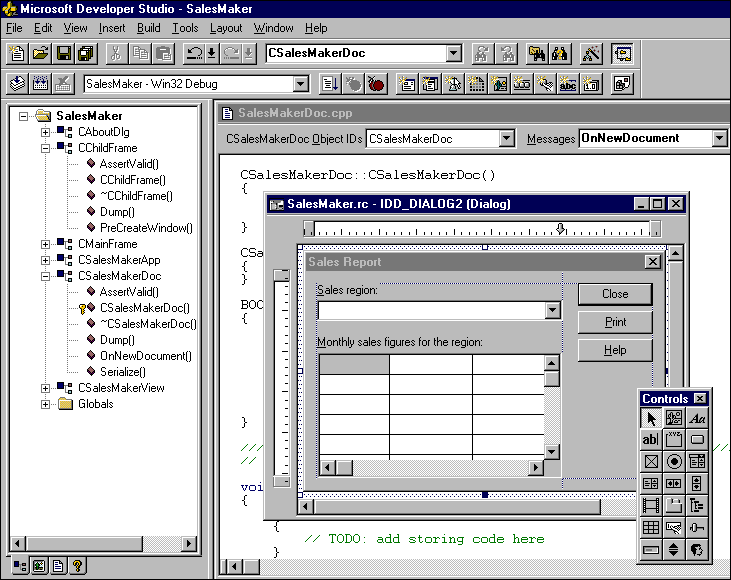
Task: Open the Messages OnNewDocument dropdown
Action: pos(719,138)
